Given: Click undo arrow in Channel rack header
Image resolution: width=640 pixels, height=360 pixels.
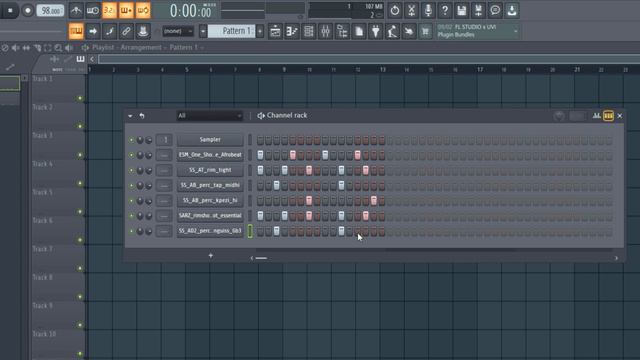Looking at the screenshot, I should click(x=142, y=116).
